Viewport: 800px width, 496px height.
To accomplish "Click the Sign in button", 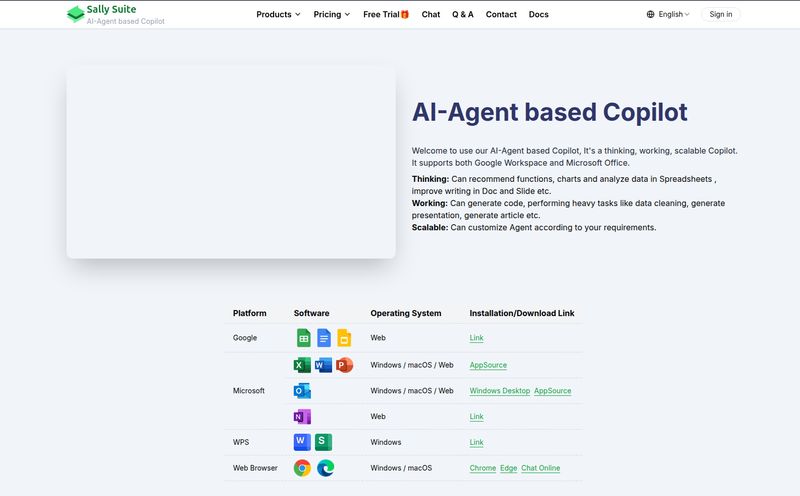I will pos(720,14).
